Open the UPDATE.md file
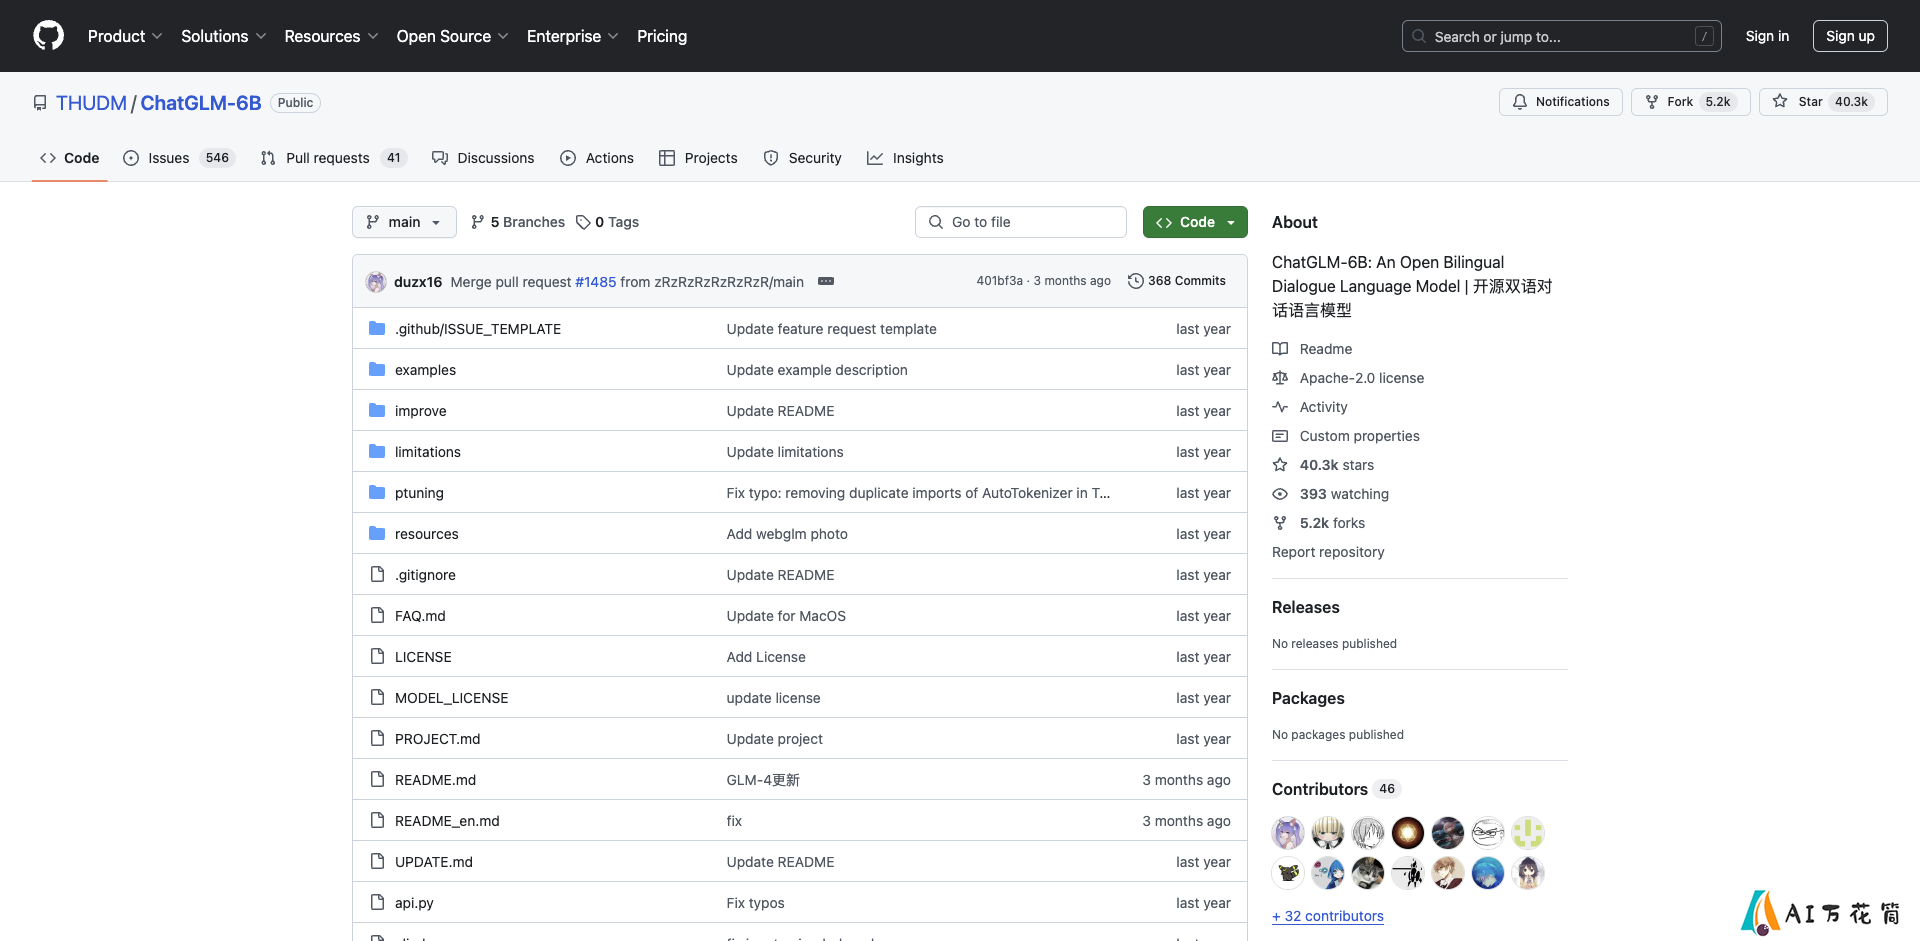Image resolution: width=1920 pixels, height=941 pixels. point(434,862)
